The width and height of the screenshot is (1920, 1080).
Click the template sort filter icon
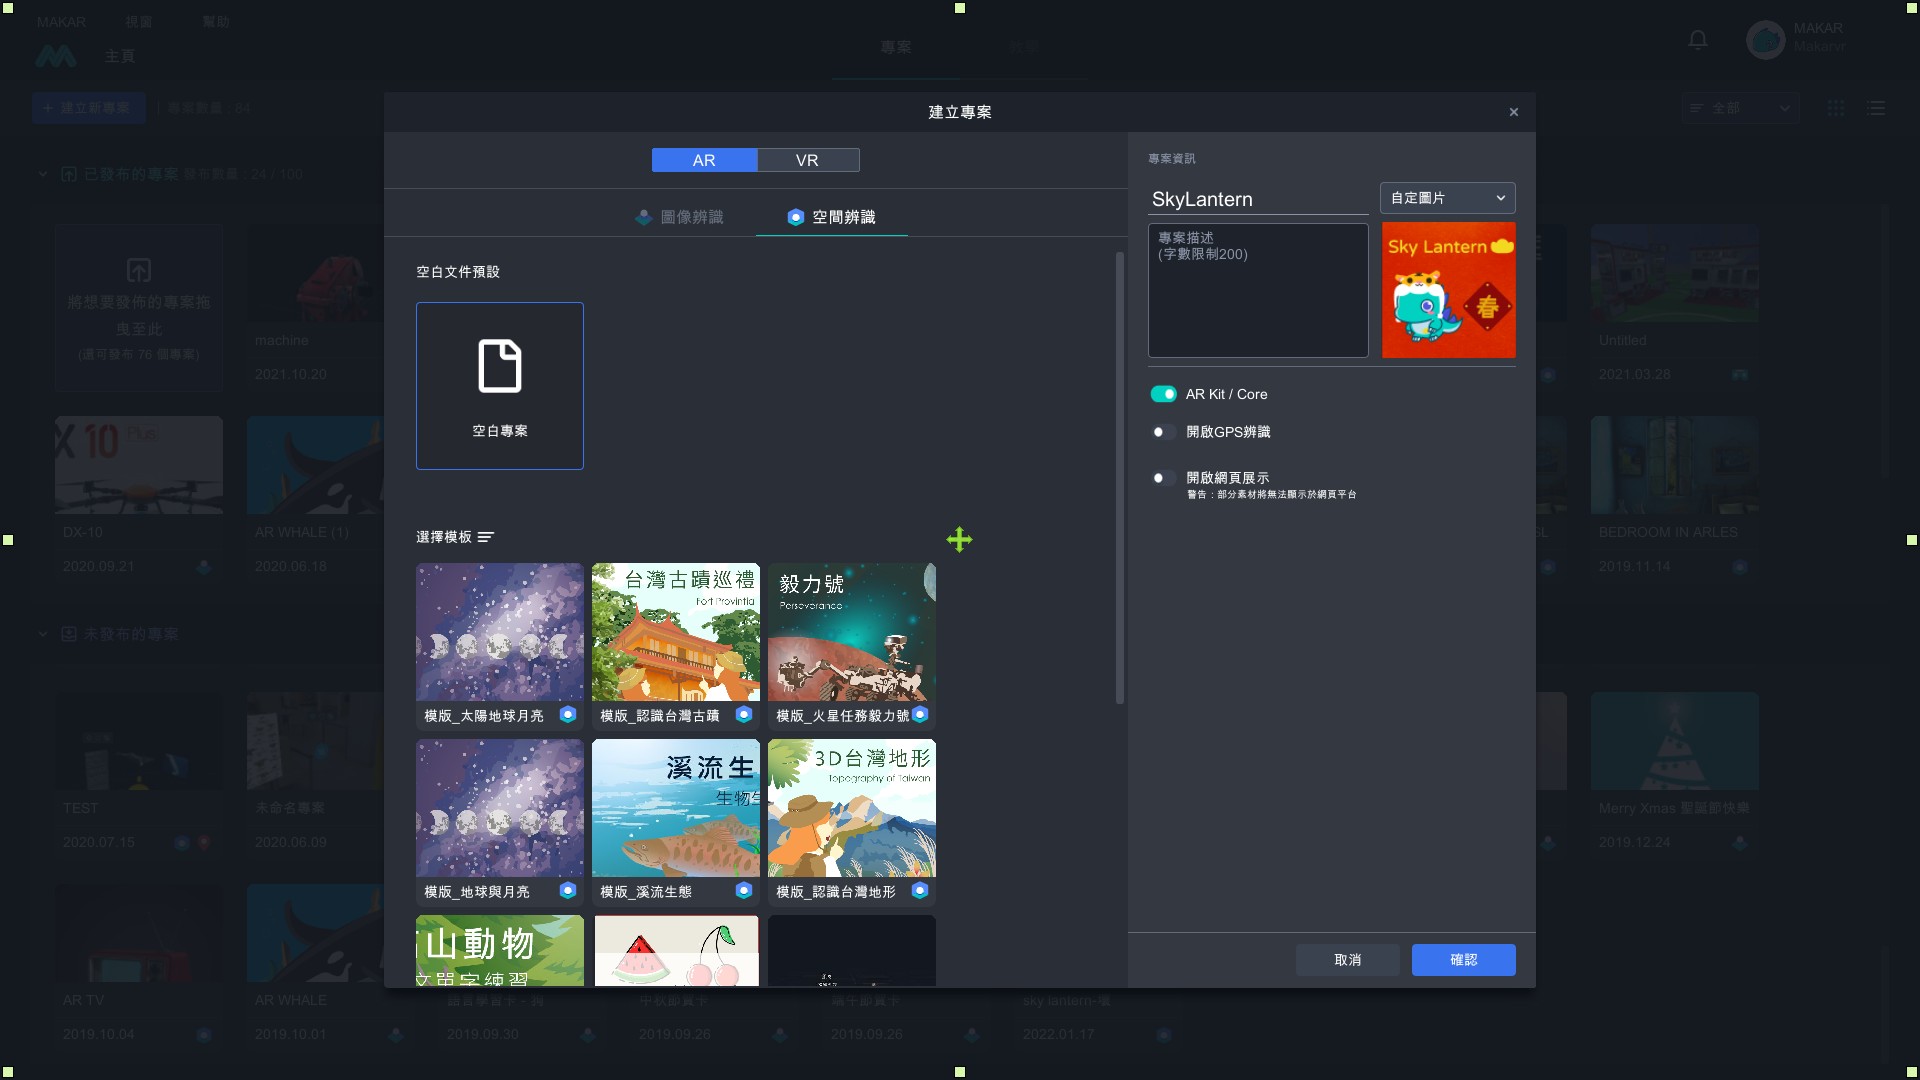point(486,537)
